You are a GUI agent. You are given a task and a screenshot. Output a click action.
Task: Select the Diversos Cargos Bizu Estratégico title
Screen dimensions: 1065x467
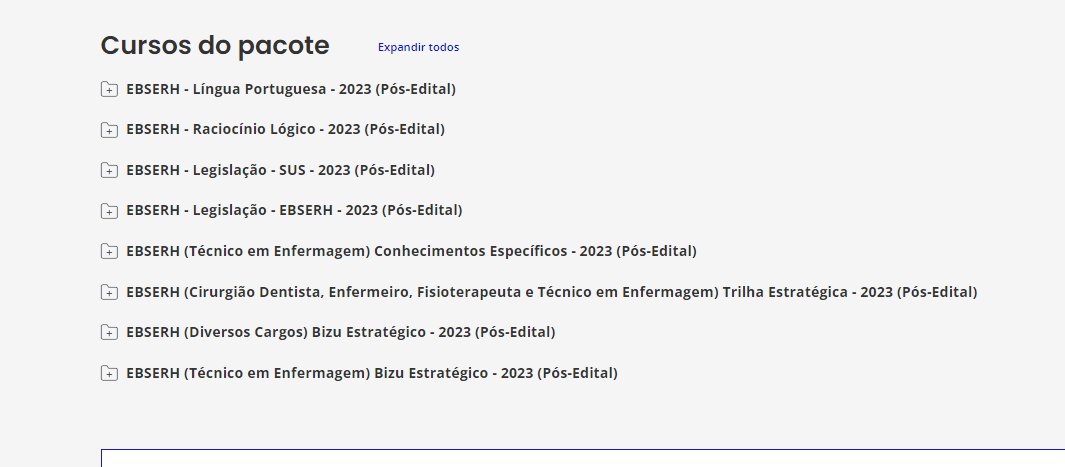pos(340,332)
